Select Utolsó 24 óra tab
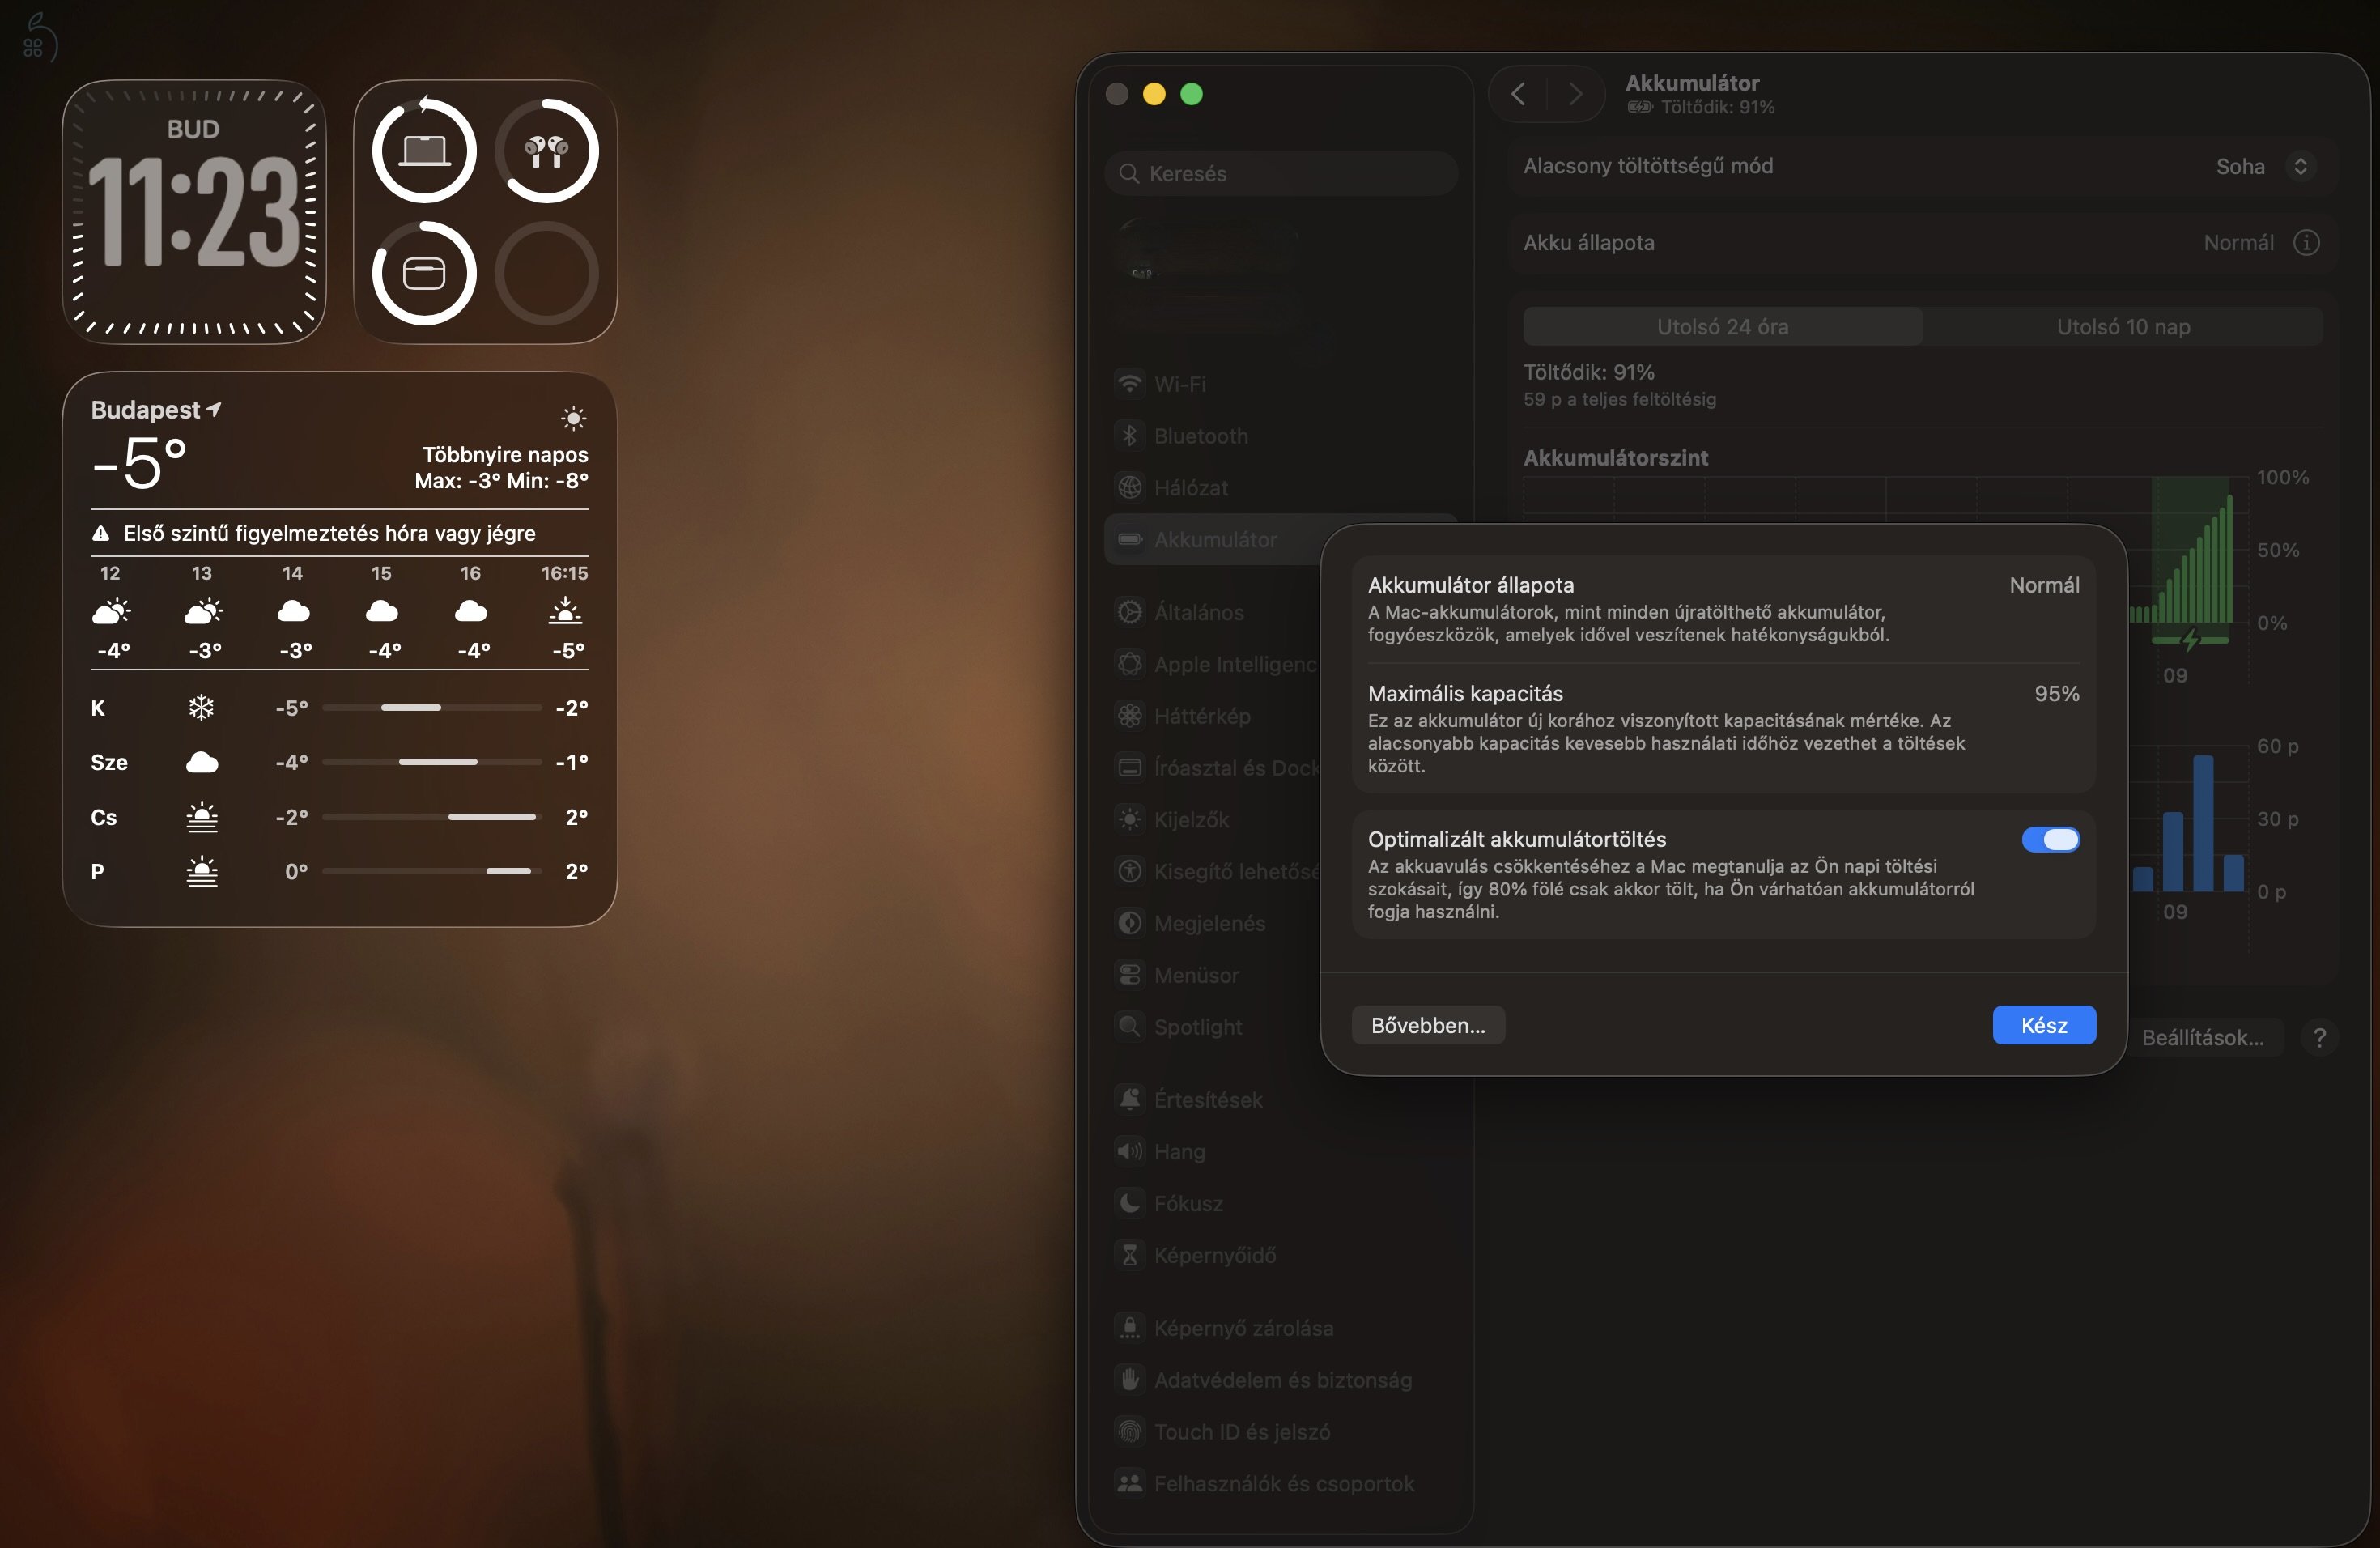The height and width of the screenshot is (1548, 2380). tap(1722, 327)
